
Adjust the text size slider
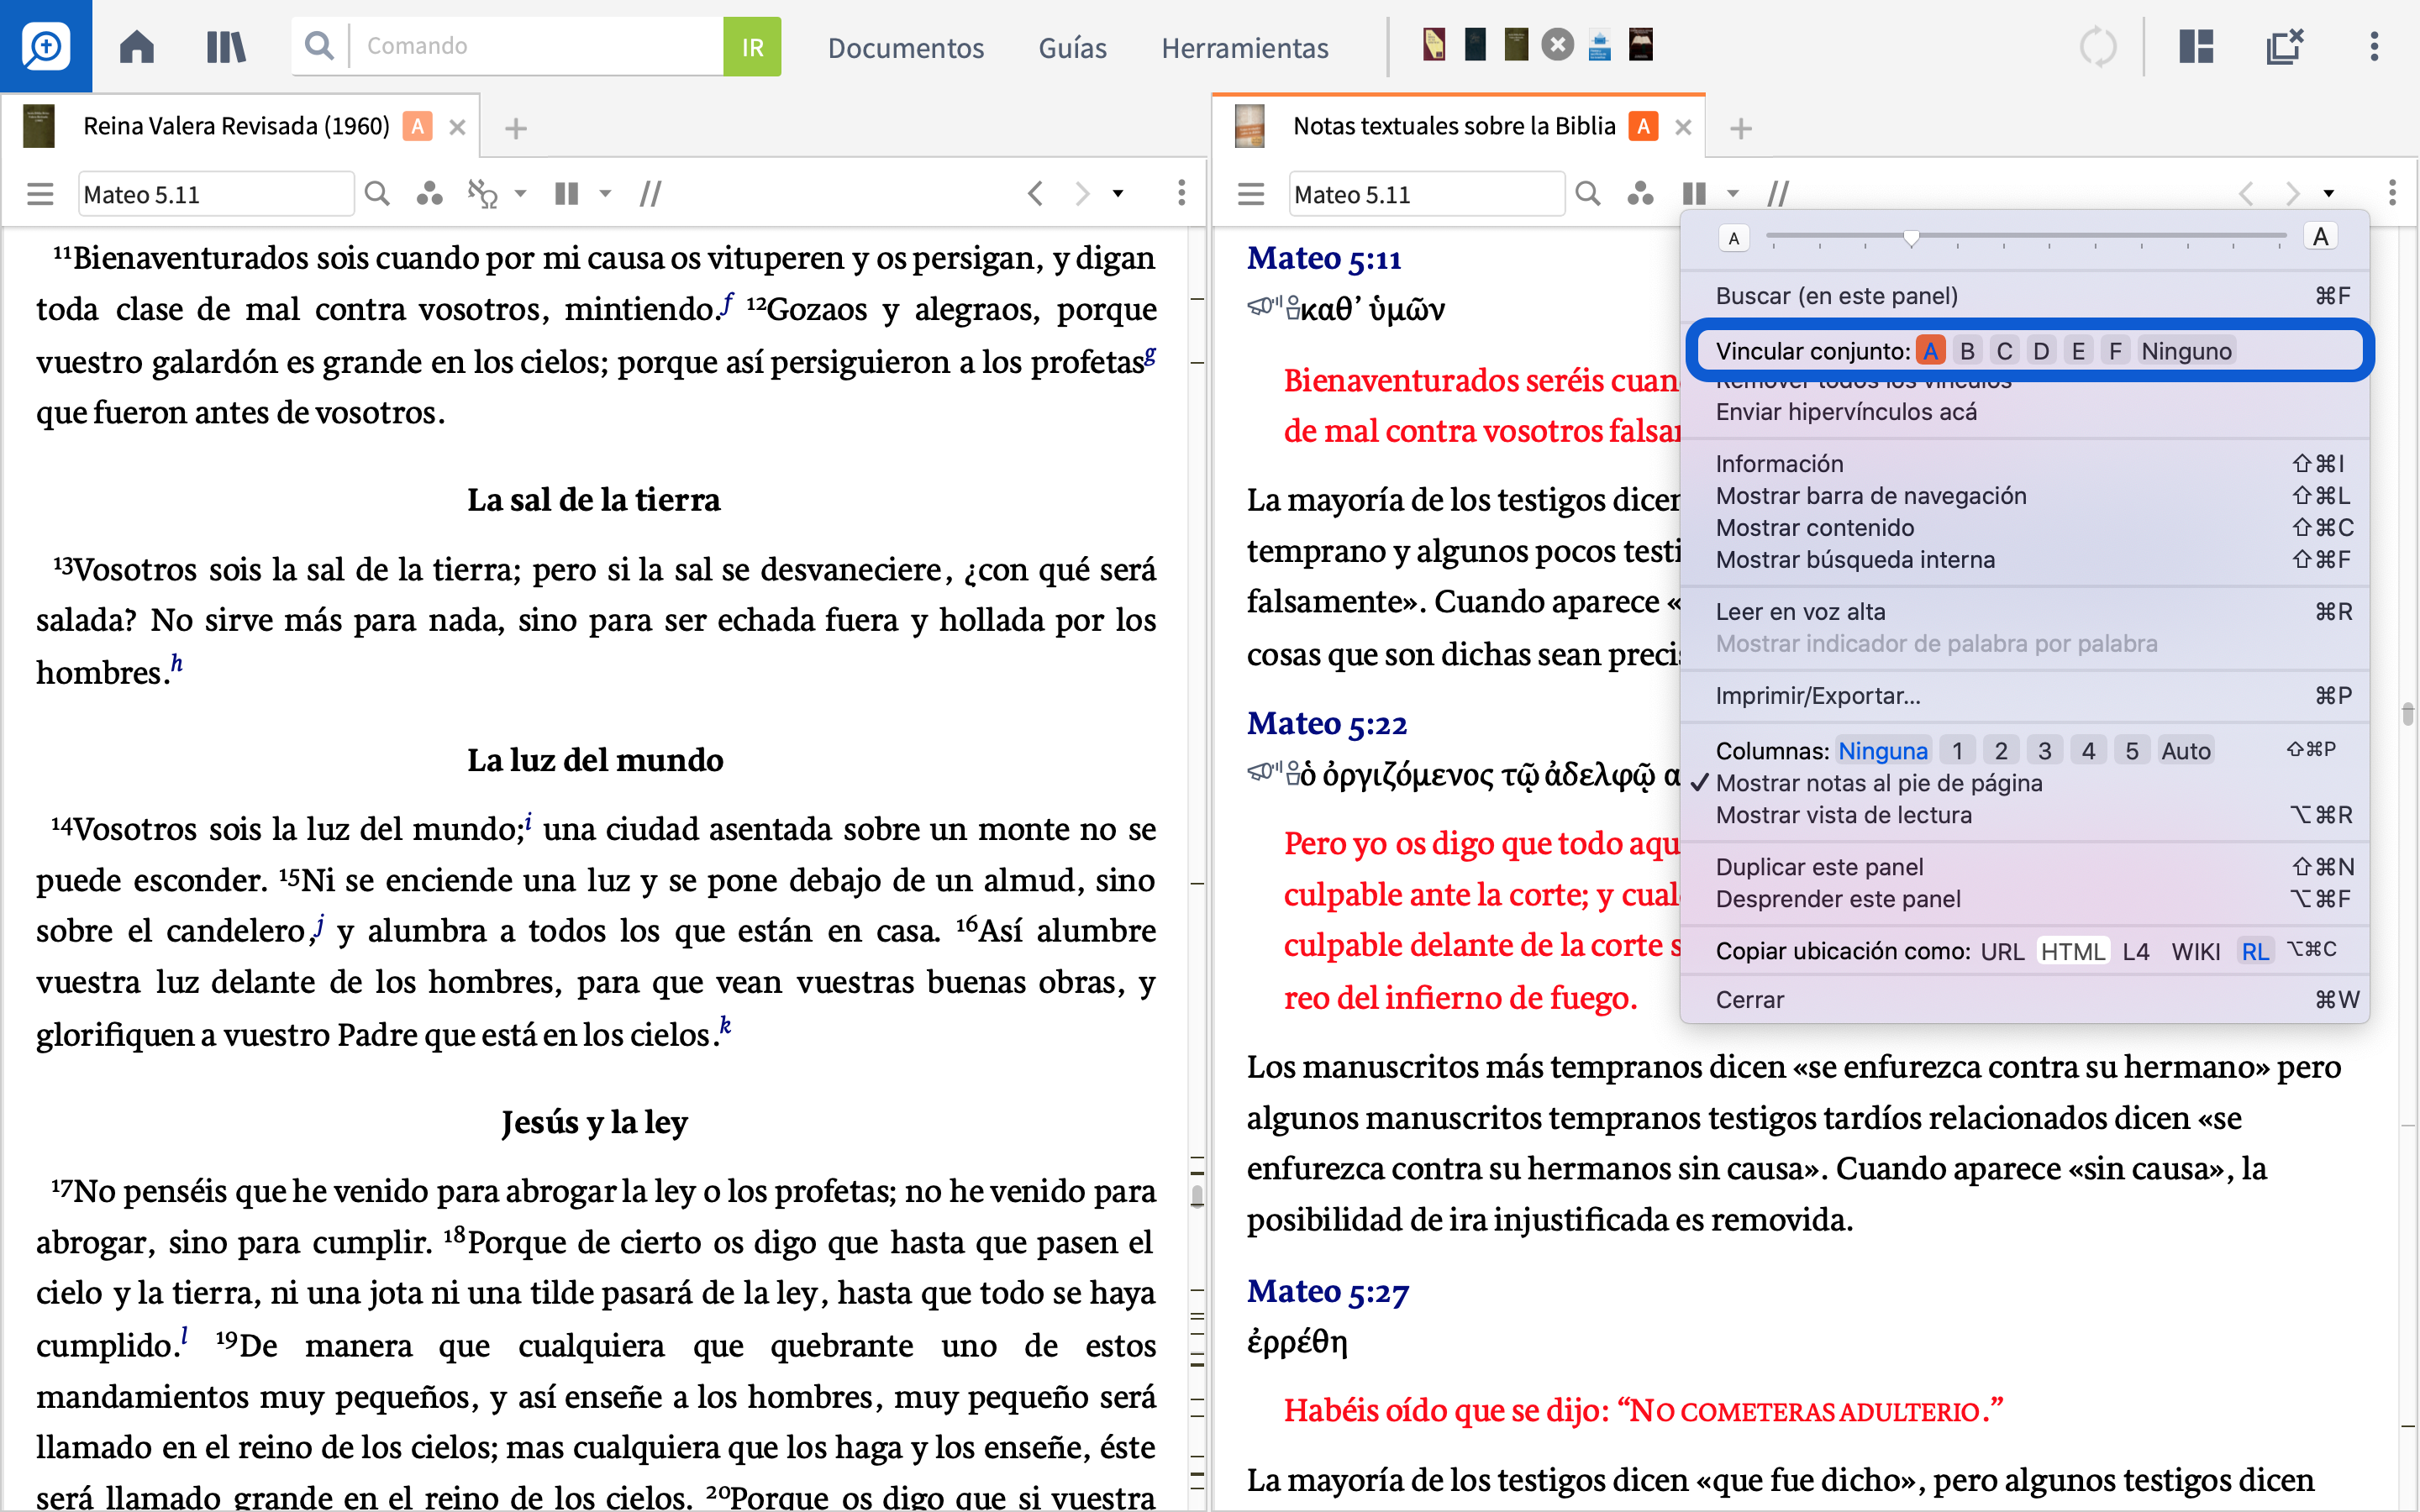coord(1911,237)
